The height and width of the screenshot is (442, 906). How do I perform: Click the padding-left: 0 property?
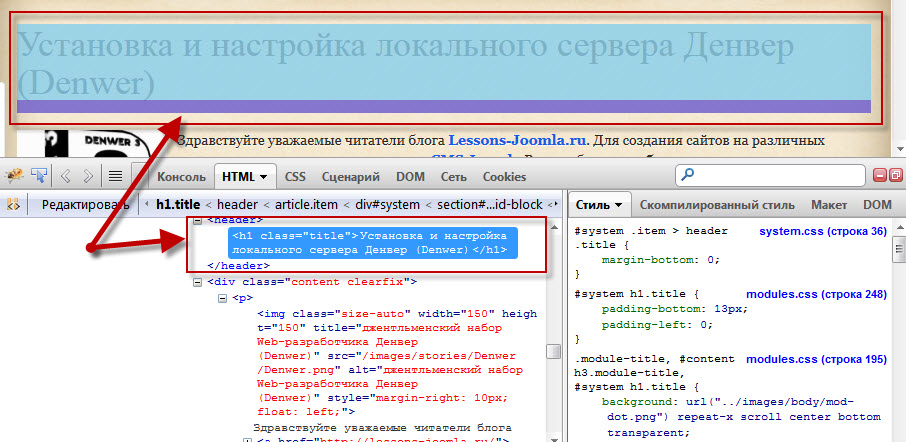pyautogui.click(x=657, y=325)
